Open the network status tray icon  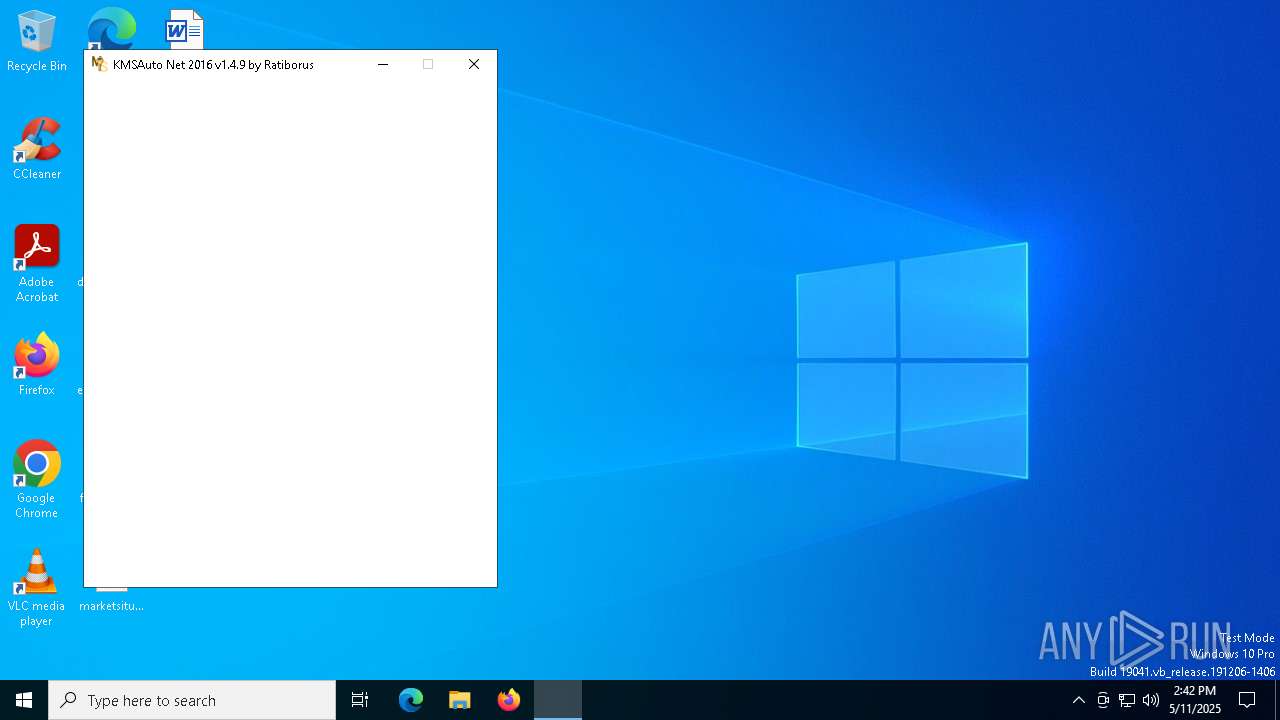pos(1127,700)
